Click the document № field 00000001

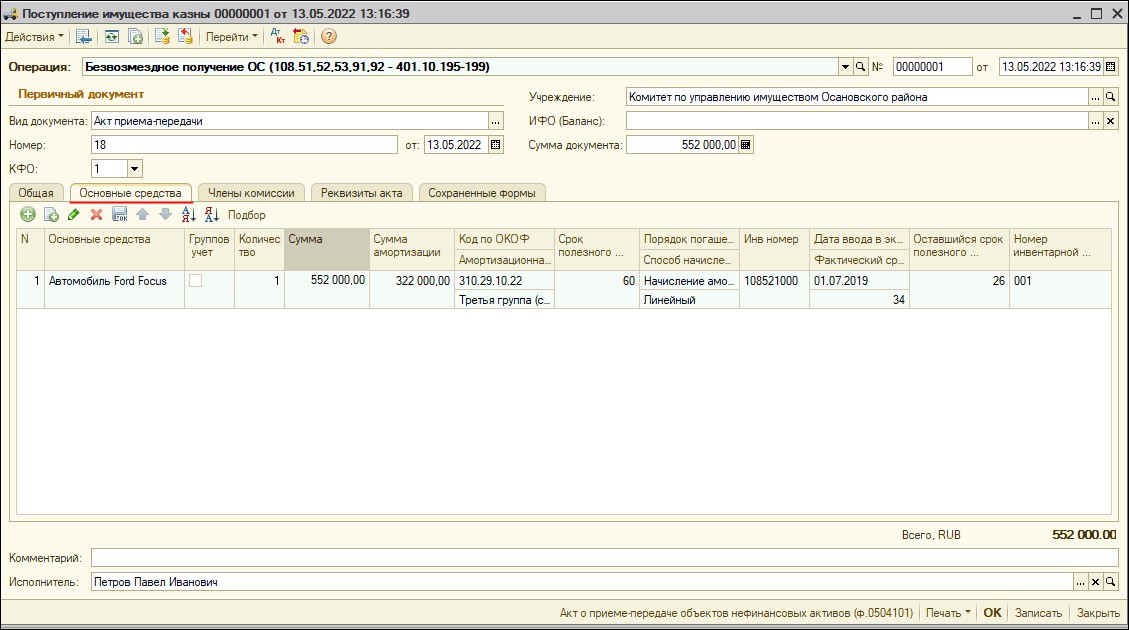(x=932, y=67)
